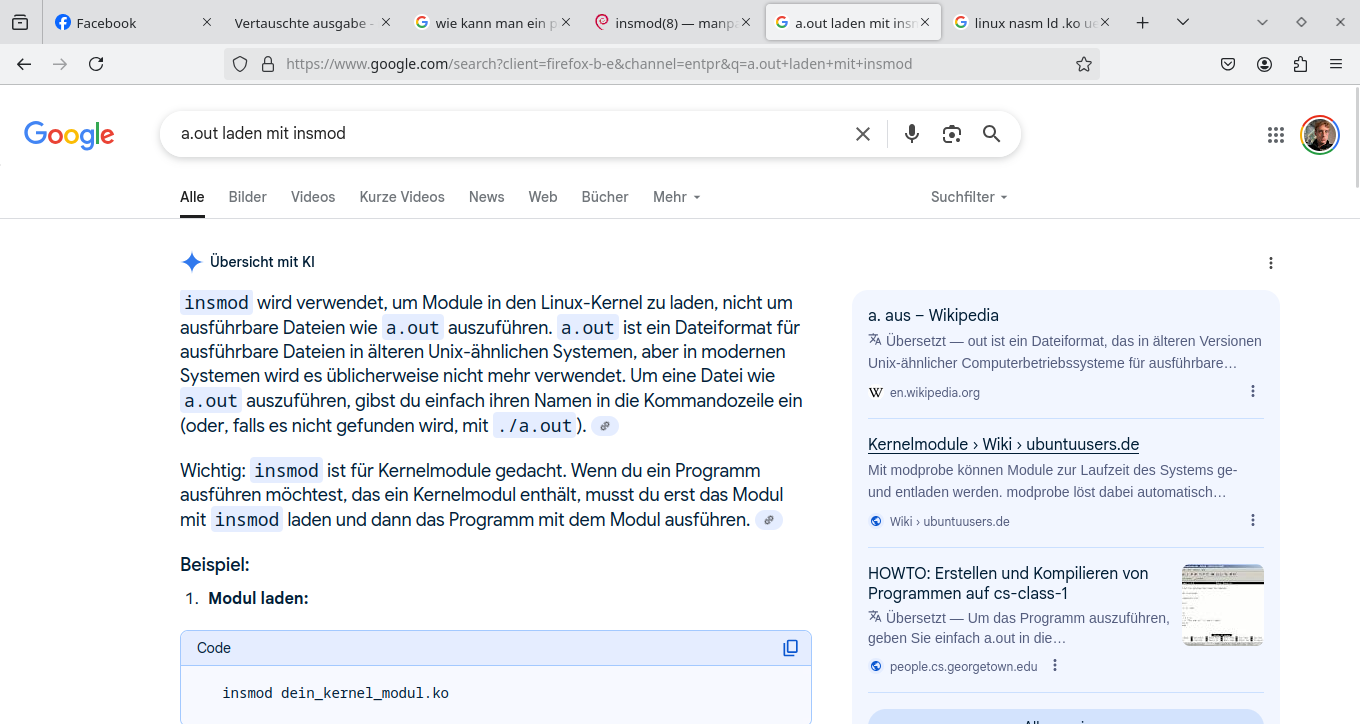Screen dimensions: 1360x724
Task: Open the all-tabs list chevron
Action: click(1182, 22)
